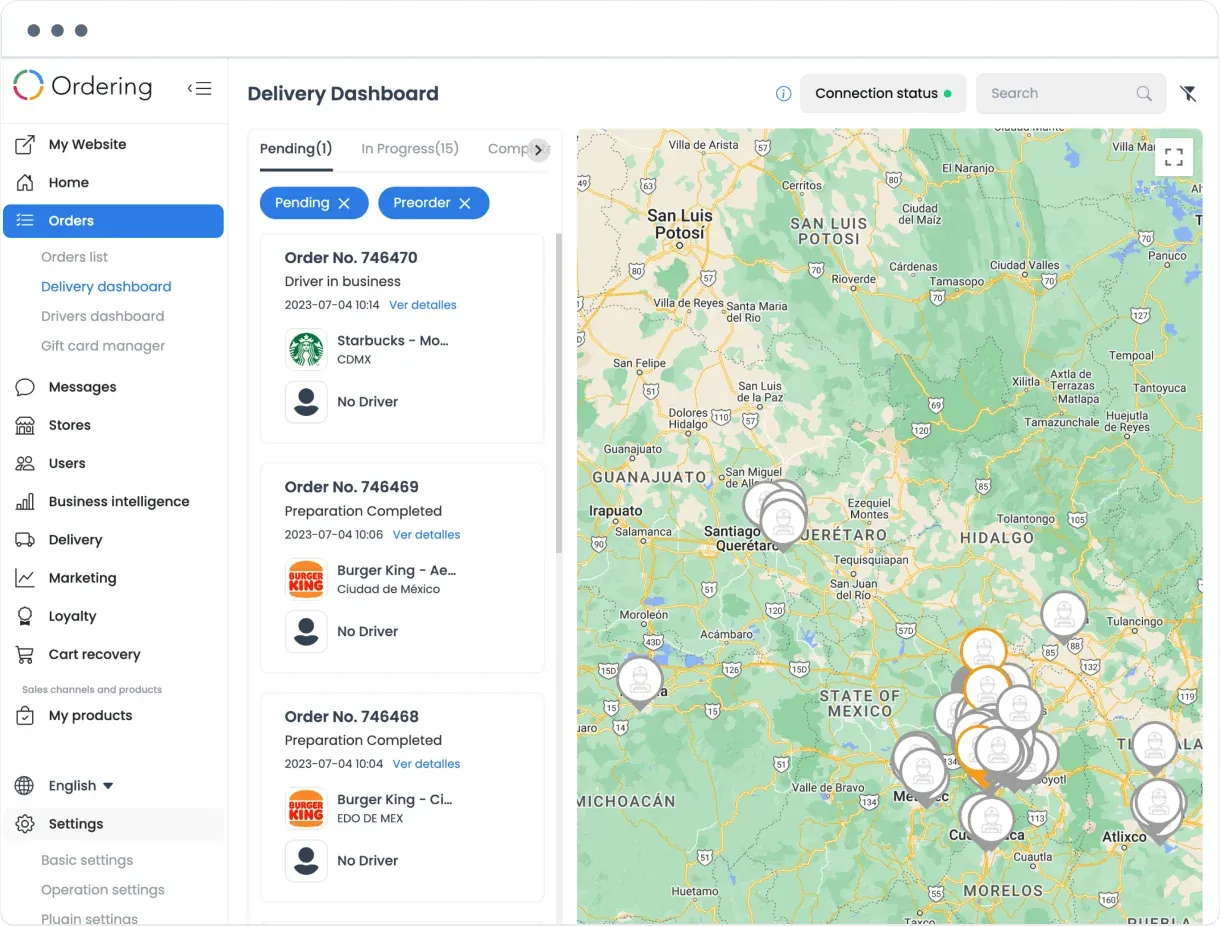Image resolution: width=1220 pixels, height=926 pixels.
Task: Click the driver marker near Santiago de Querétaro
Action: pos(783,522)
